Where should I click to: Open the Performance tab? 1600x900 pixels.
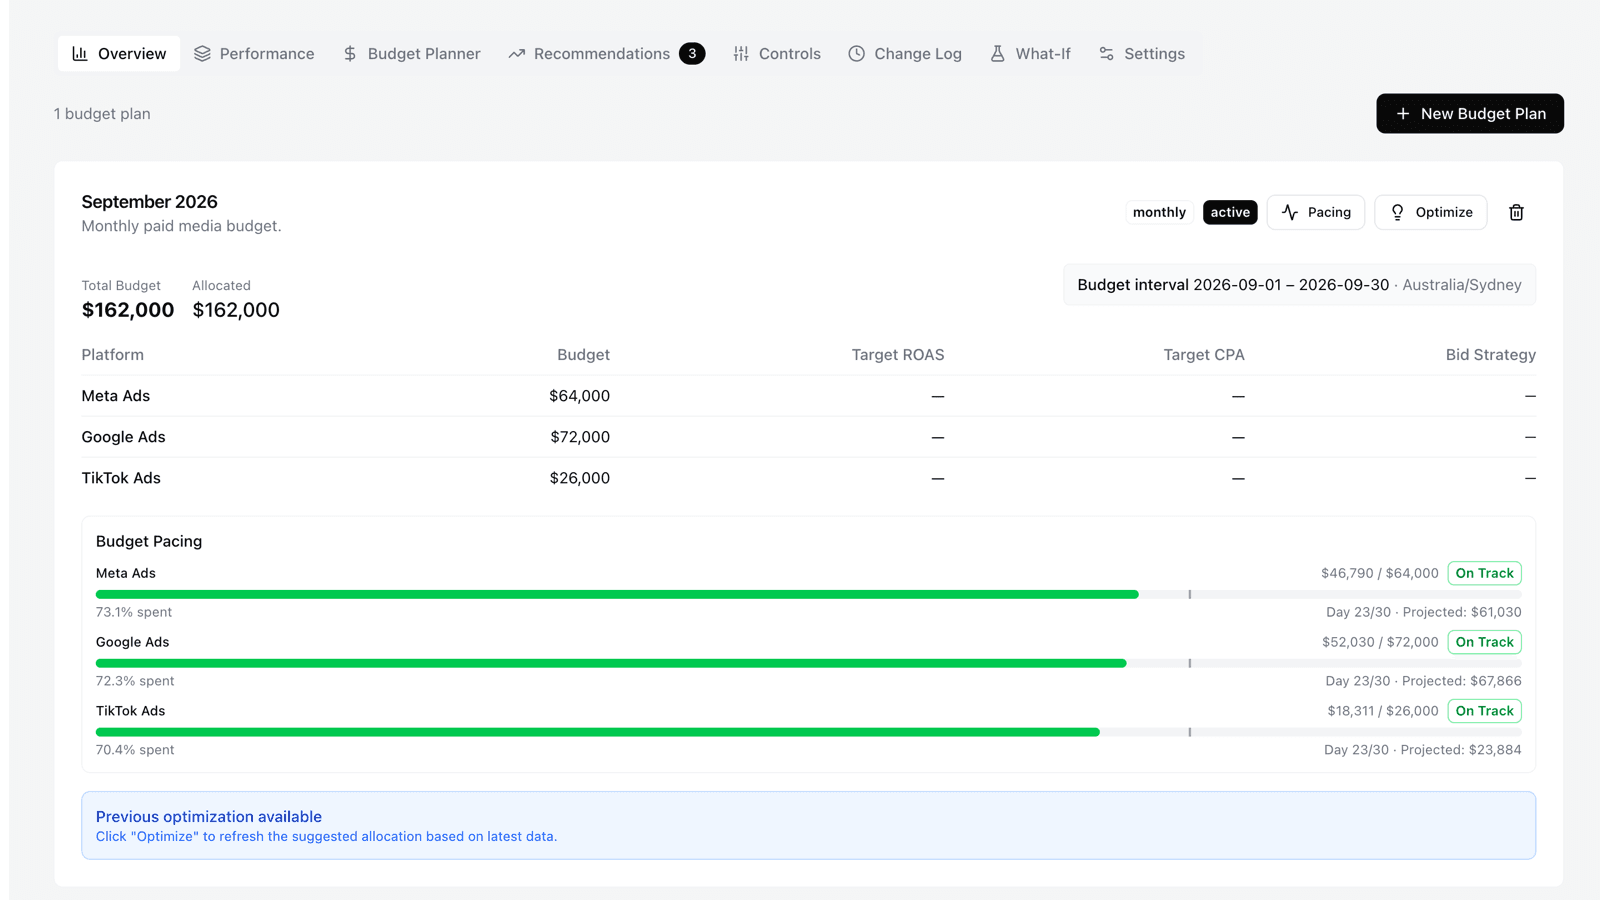click(x=254, y=53)
